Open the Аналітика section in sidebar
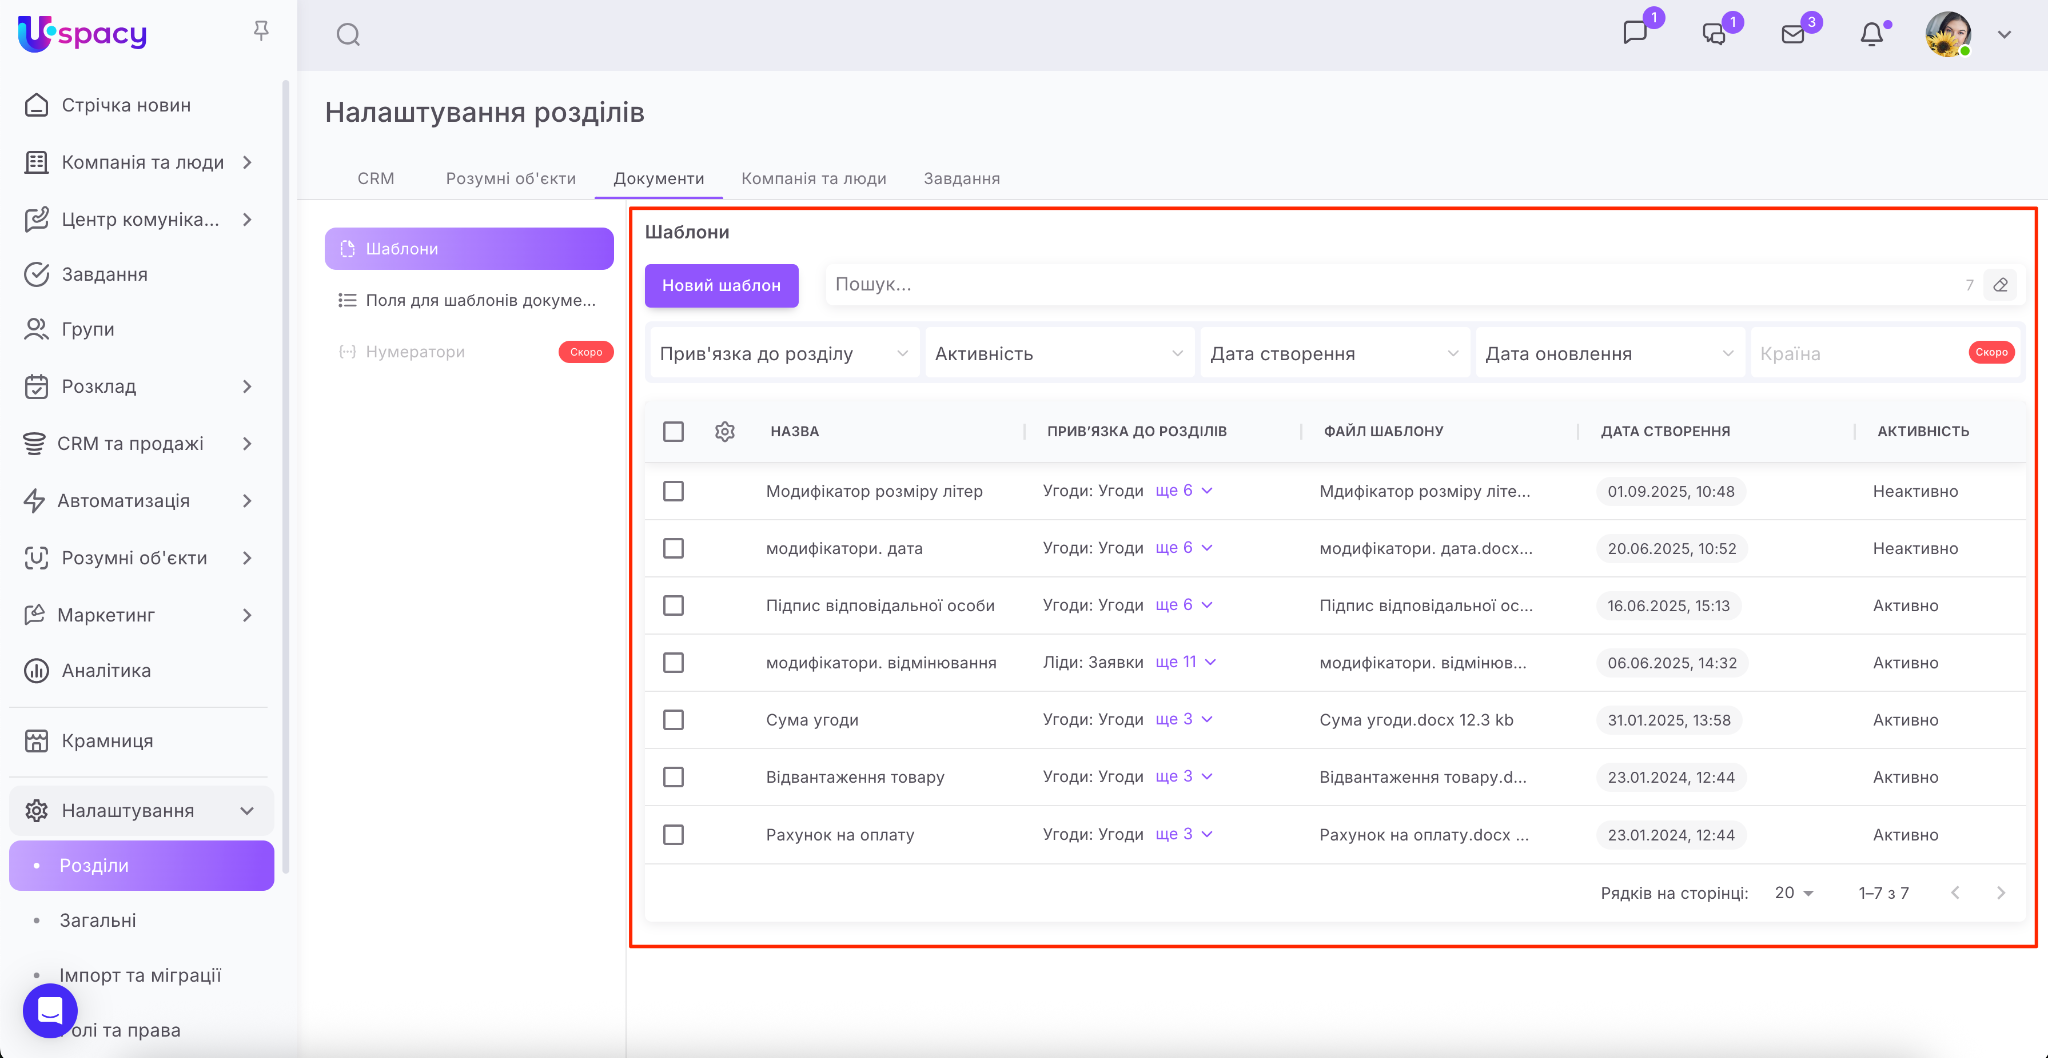Viewport: 2048px width, 1058px height. 106,671
